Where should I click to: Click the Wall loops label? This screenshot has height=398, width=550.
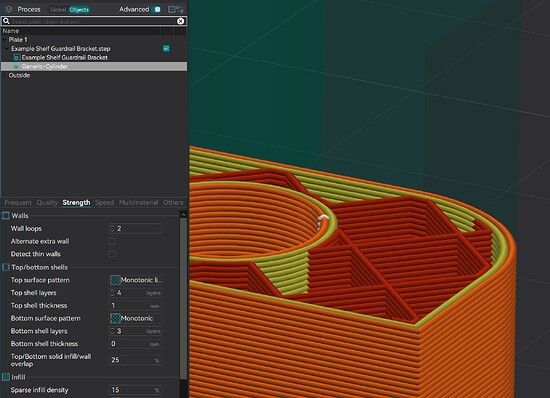(x=26, y=229)
